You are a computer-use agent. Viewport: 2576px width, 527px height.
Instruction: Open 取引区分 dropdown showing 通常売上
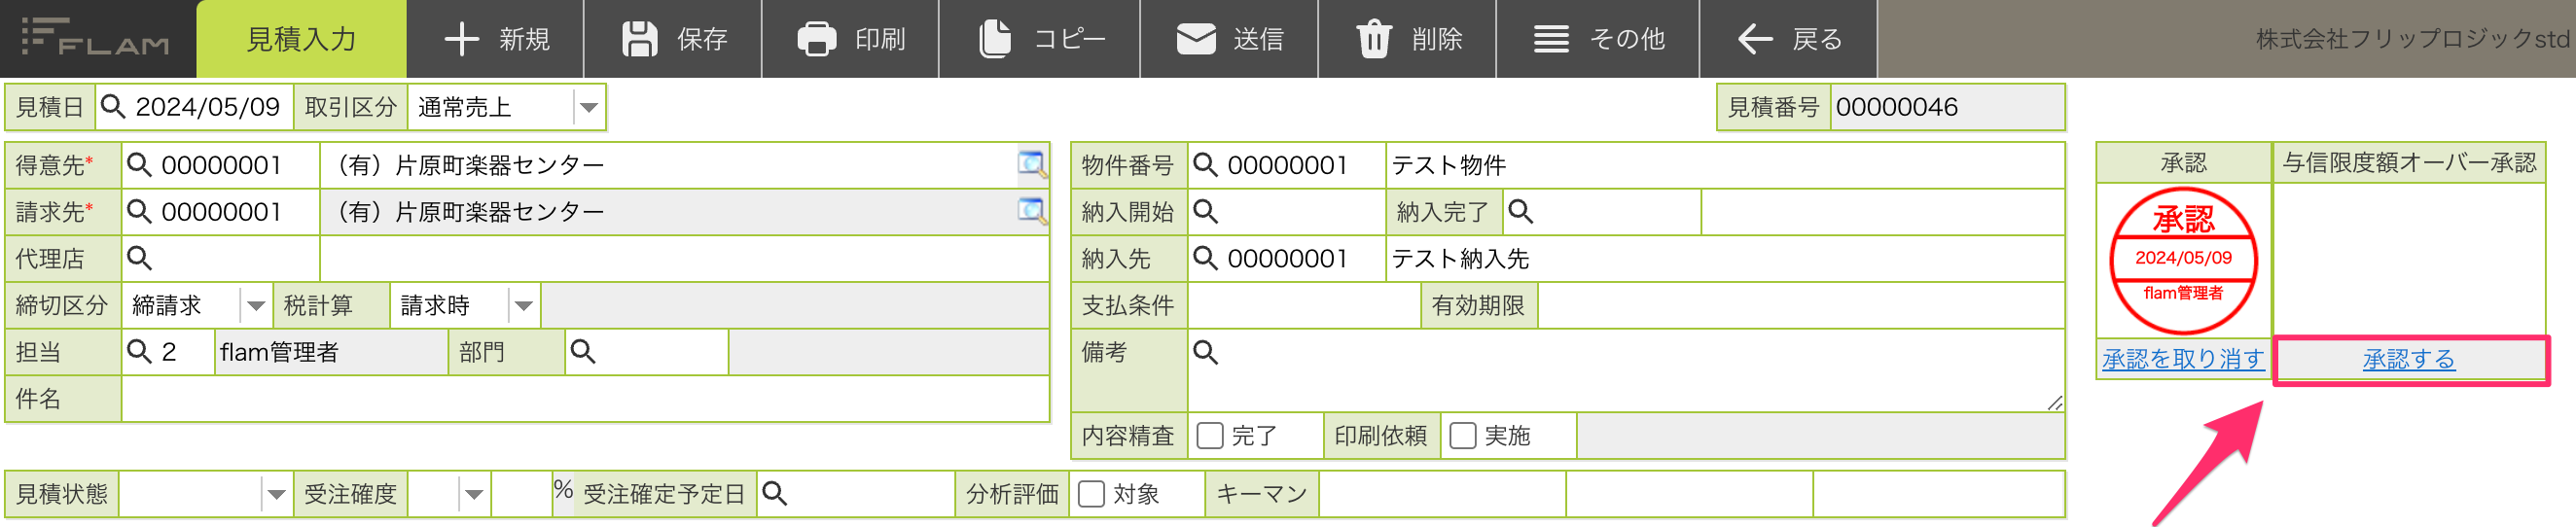pos(506,107)
